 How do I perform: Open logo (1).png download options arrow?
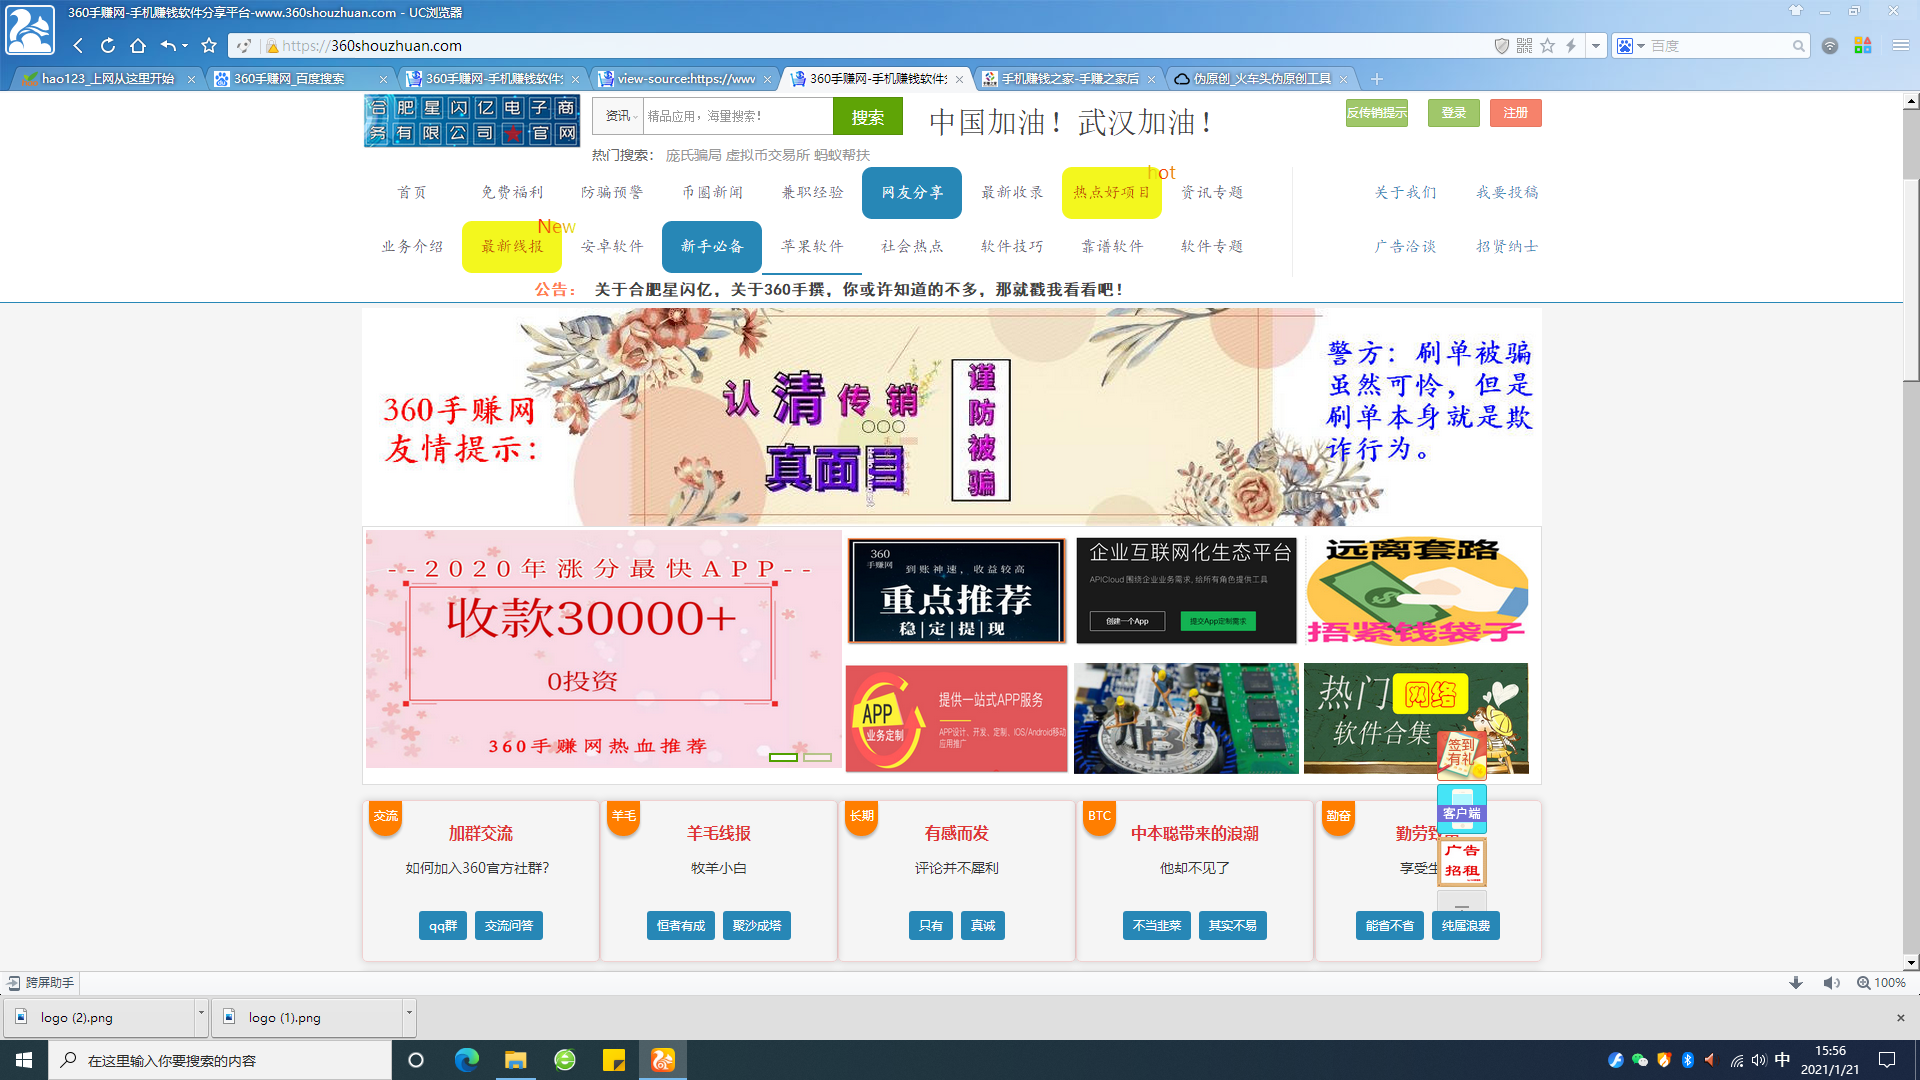[409, 1017]
